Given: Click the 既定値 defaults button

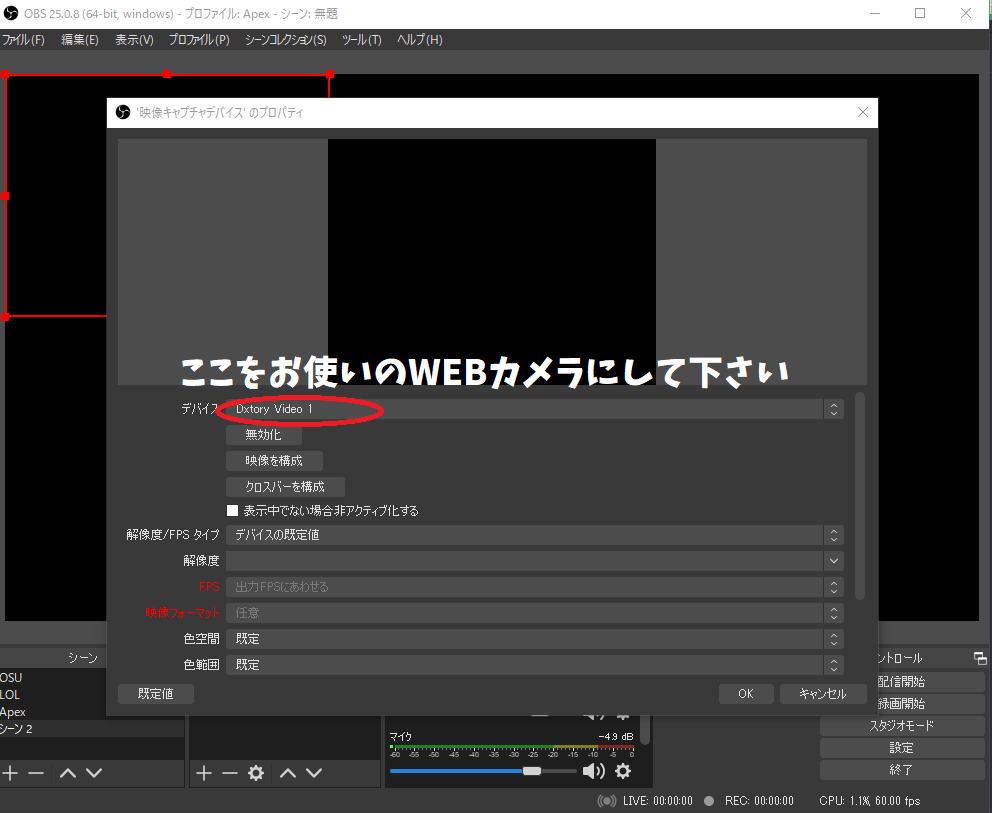Looking at the screenshot, I should click(156, 693).
